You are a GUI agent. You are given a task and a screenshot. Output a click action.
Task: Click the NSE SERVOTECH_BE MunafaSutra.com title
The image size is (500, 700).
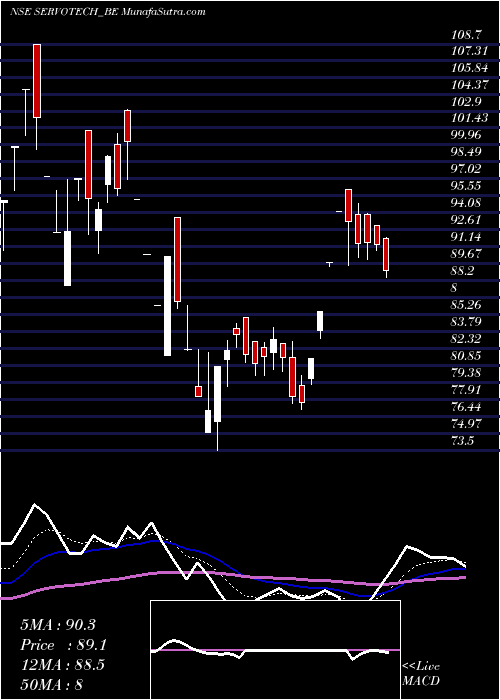[x=108, y=12]
